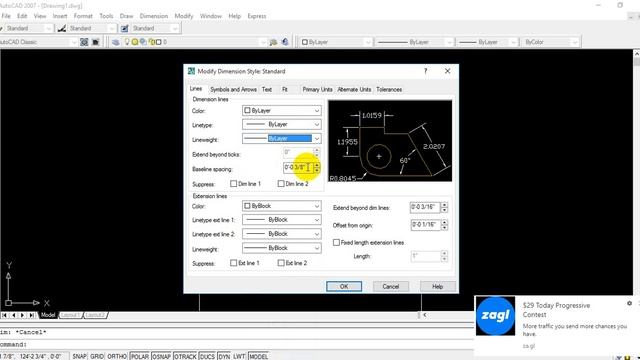The image size is (640, 360).
Task: Open Linetype ext line 2 dropdown
Action: [282, 234]
